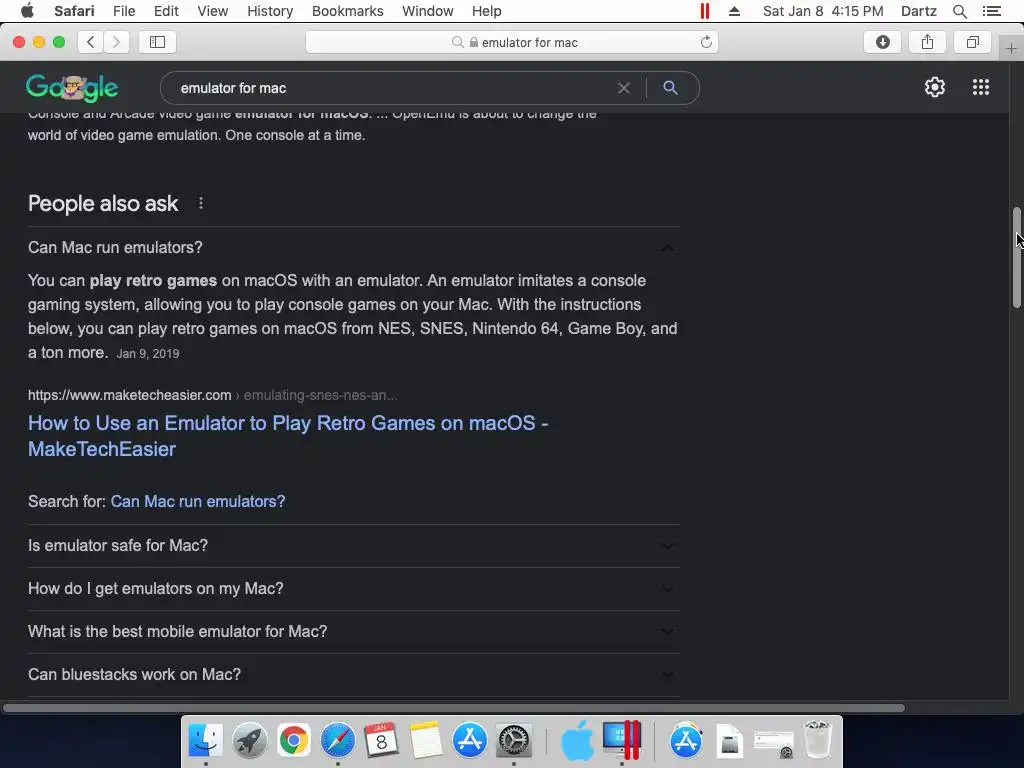The width and height of the screenshot is (1024, 768).
Task: Reload the page from the address bar
Action: [706, 42]
